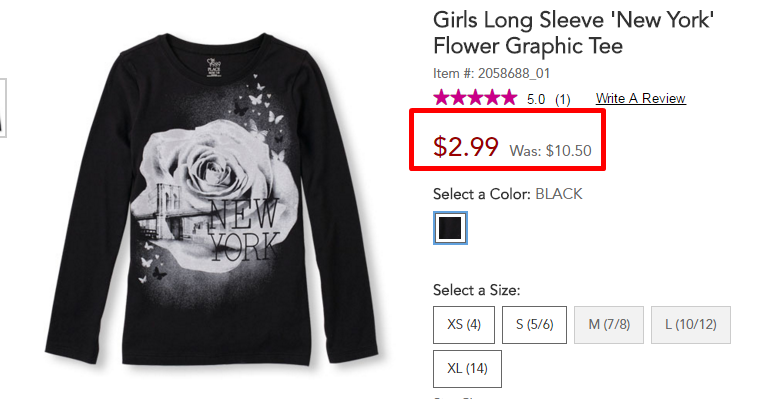Click the Girls Long Sleeve product title
This screenshot has width=768, height=399.
pyautogui.click(x=573, y=33)
